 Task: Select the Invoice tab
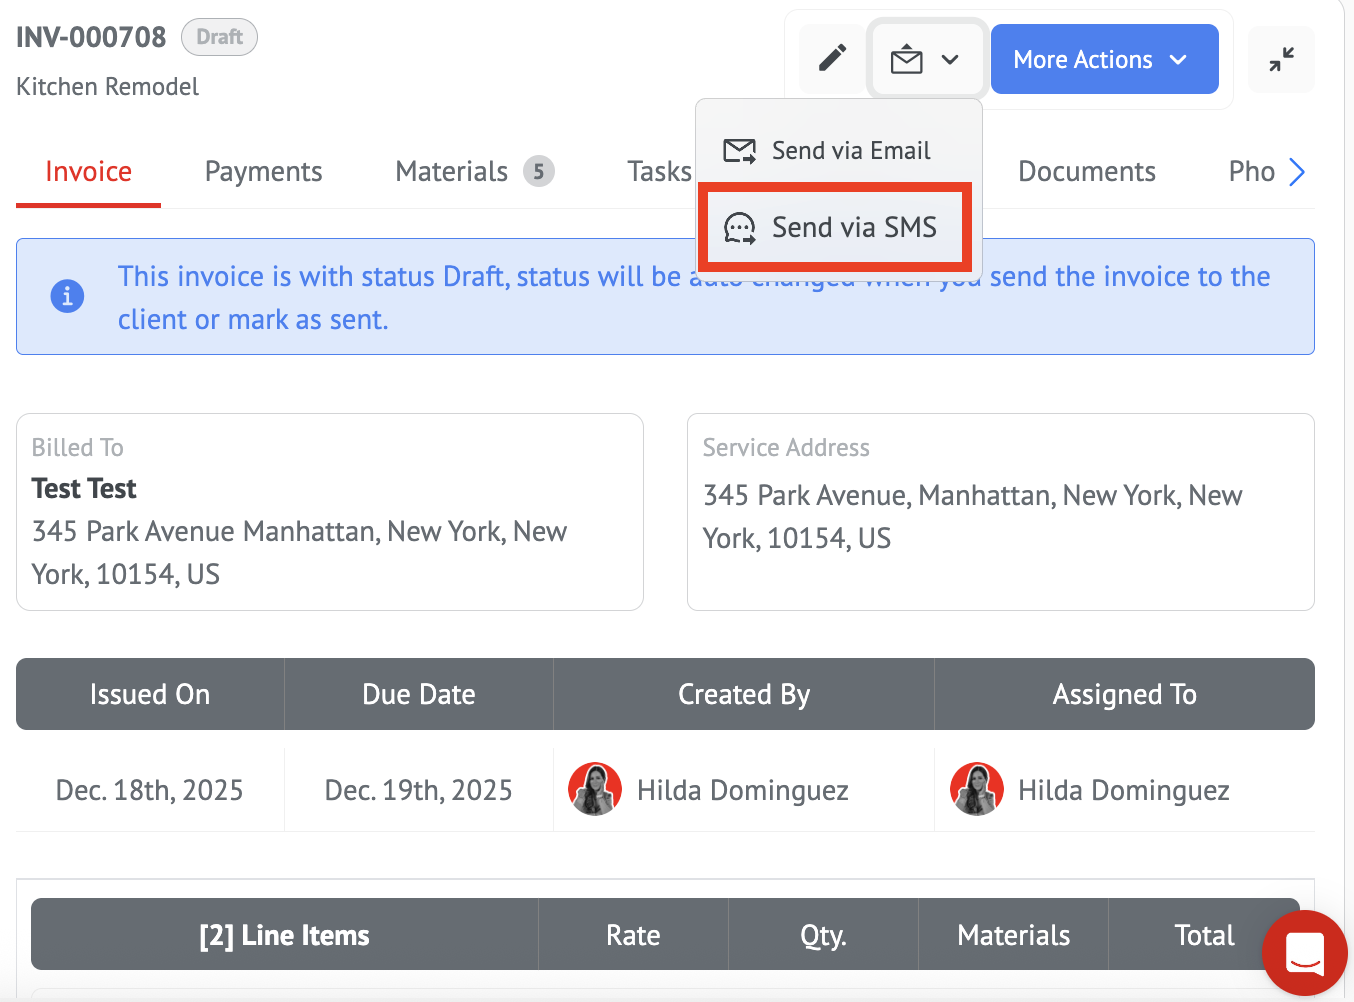point(88,172)
